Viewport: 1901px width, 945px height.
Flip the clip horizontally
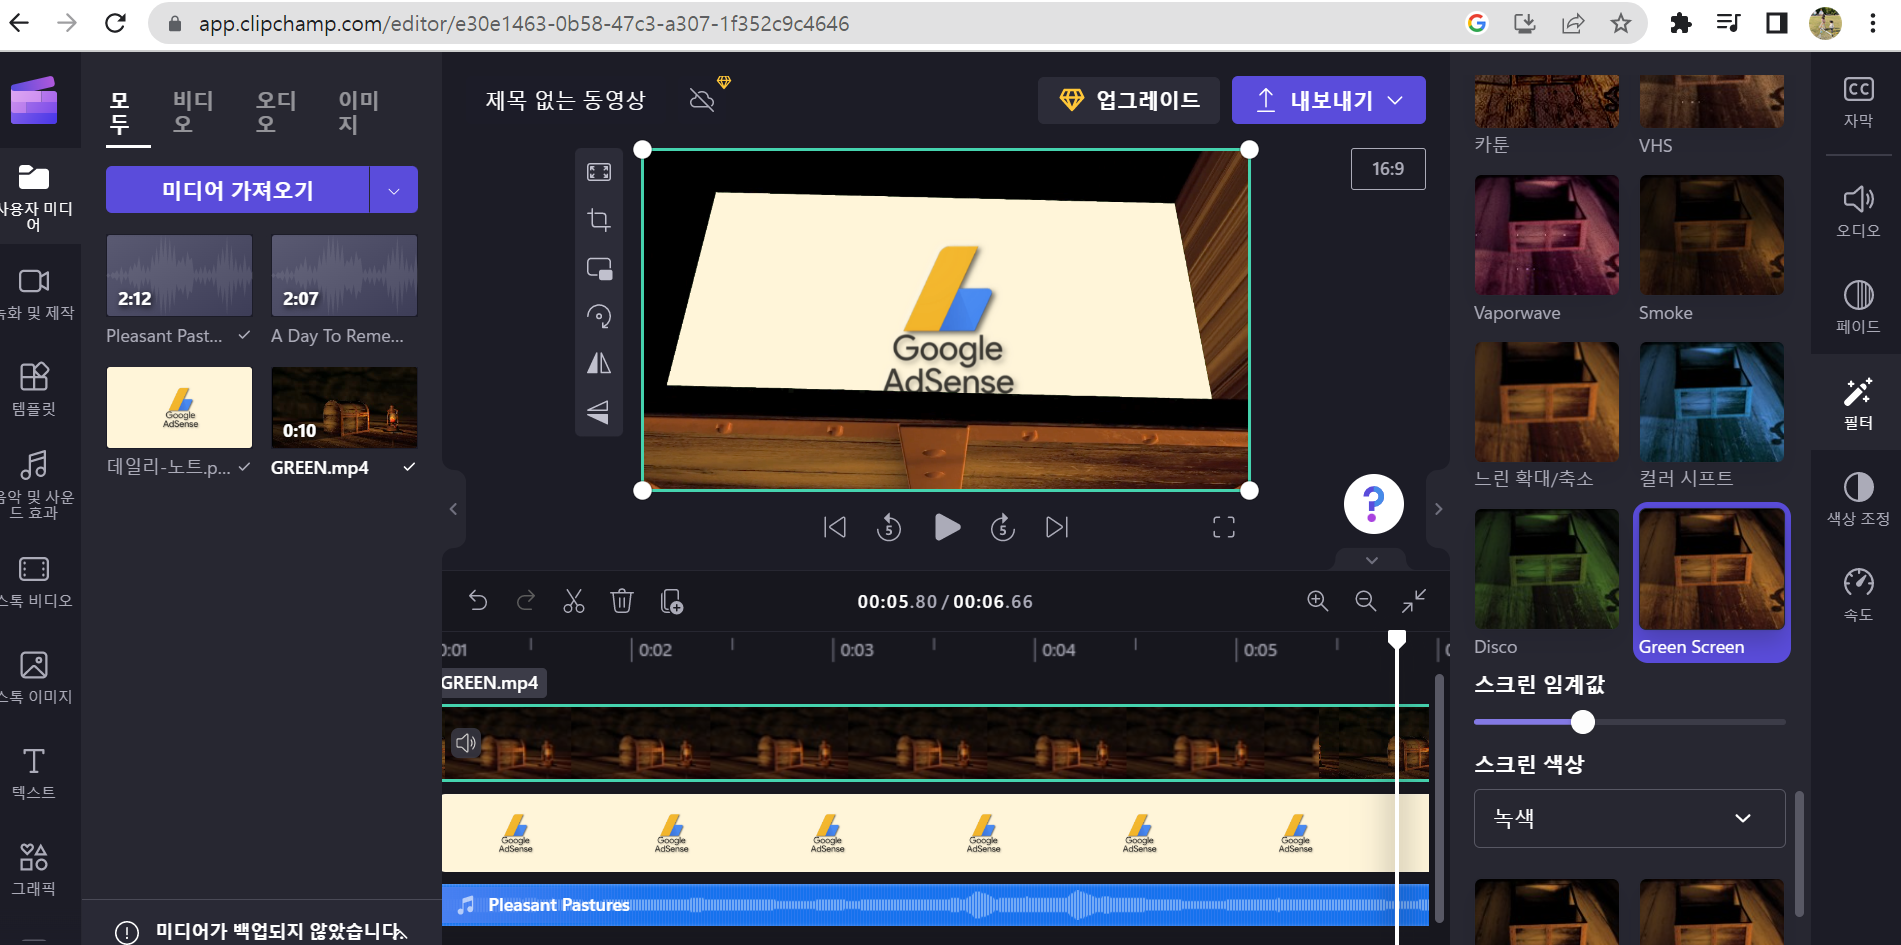tap(599, 363)
